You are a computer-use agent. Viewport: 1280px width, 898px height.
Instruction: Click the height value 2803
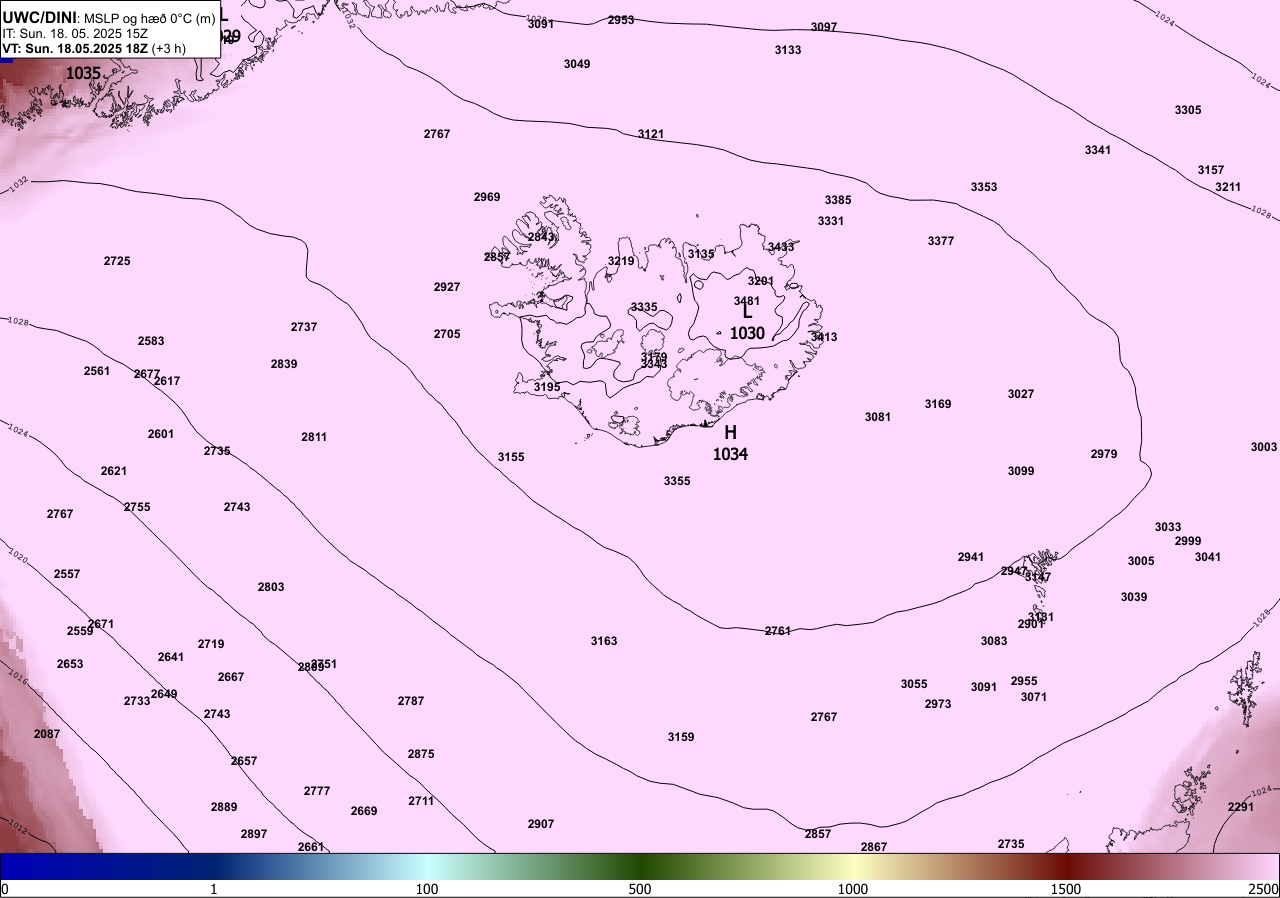click(271, 587)
